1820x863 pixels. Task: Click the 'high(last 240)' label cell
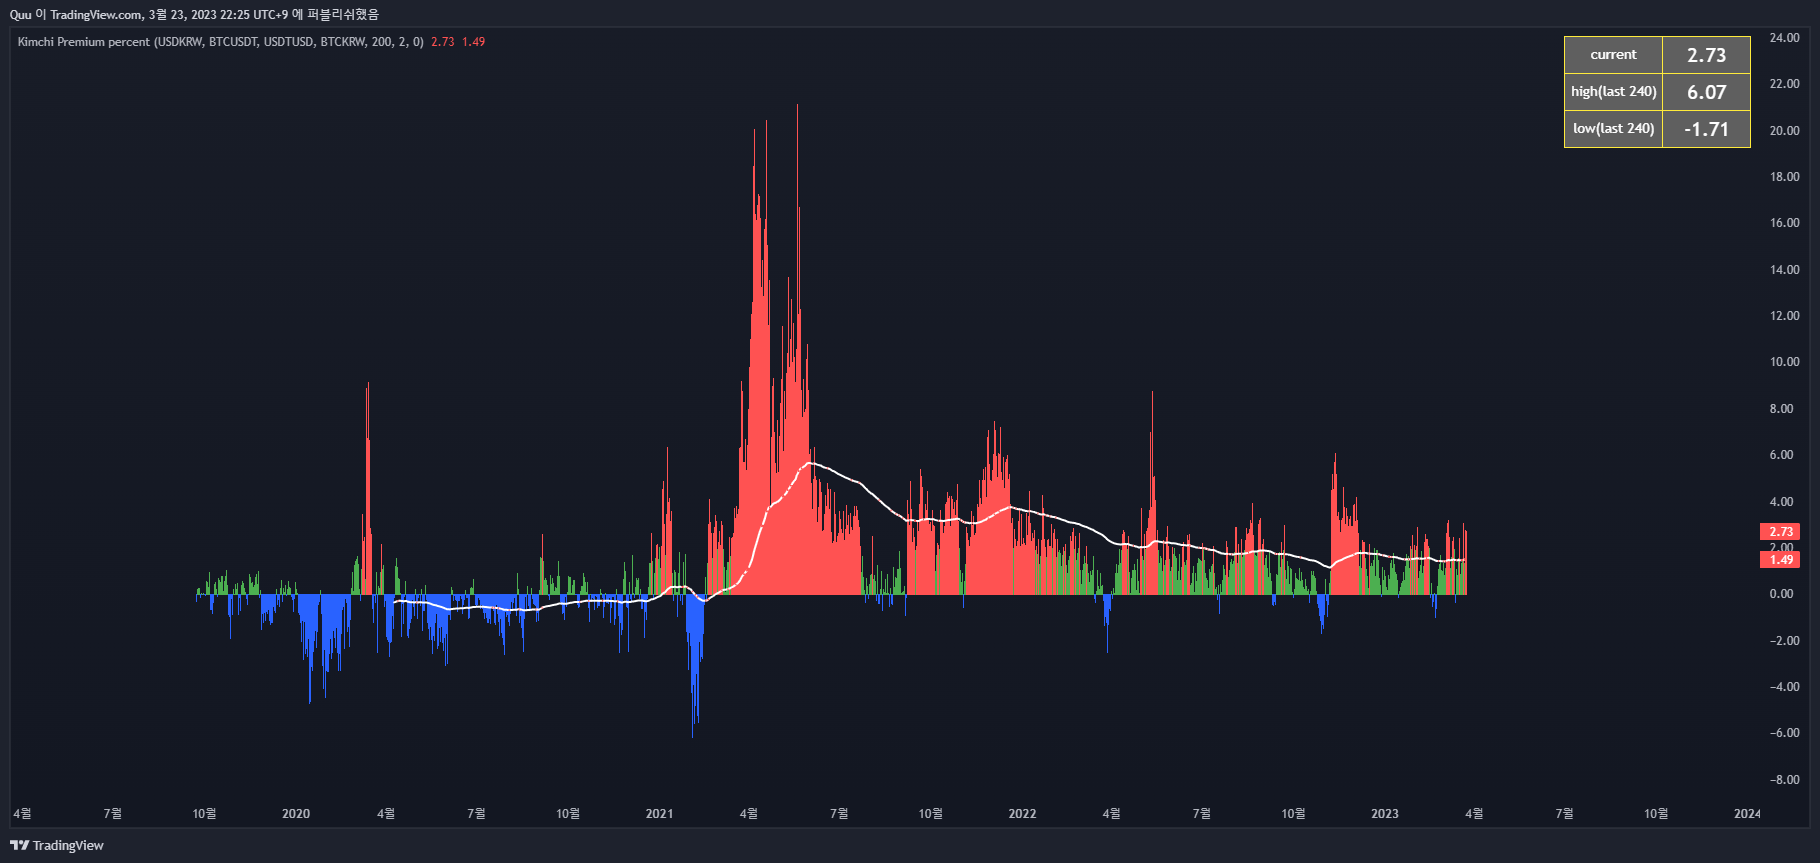pos(1613,92)
